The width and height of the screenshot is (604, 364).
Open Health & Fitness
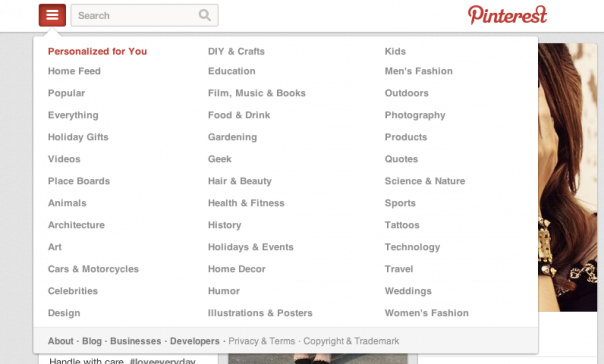tap(246, 203)
